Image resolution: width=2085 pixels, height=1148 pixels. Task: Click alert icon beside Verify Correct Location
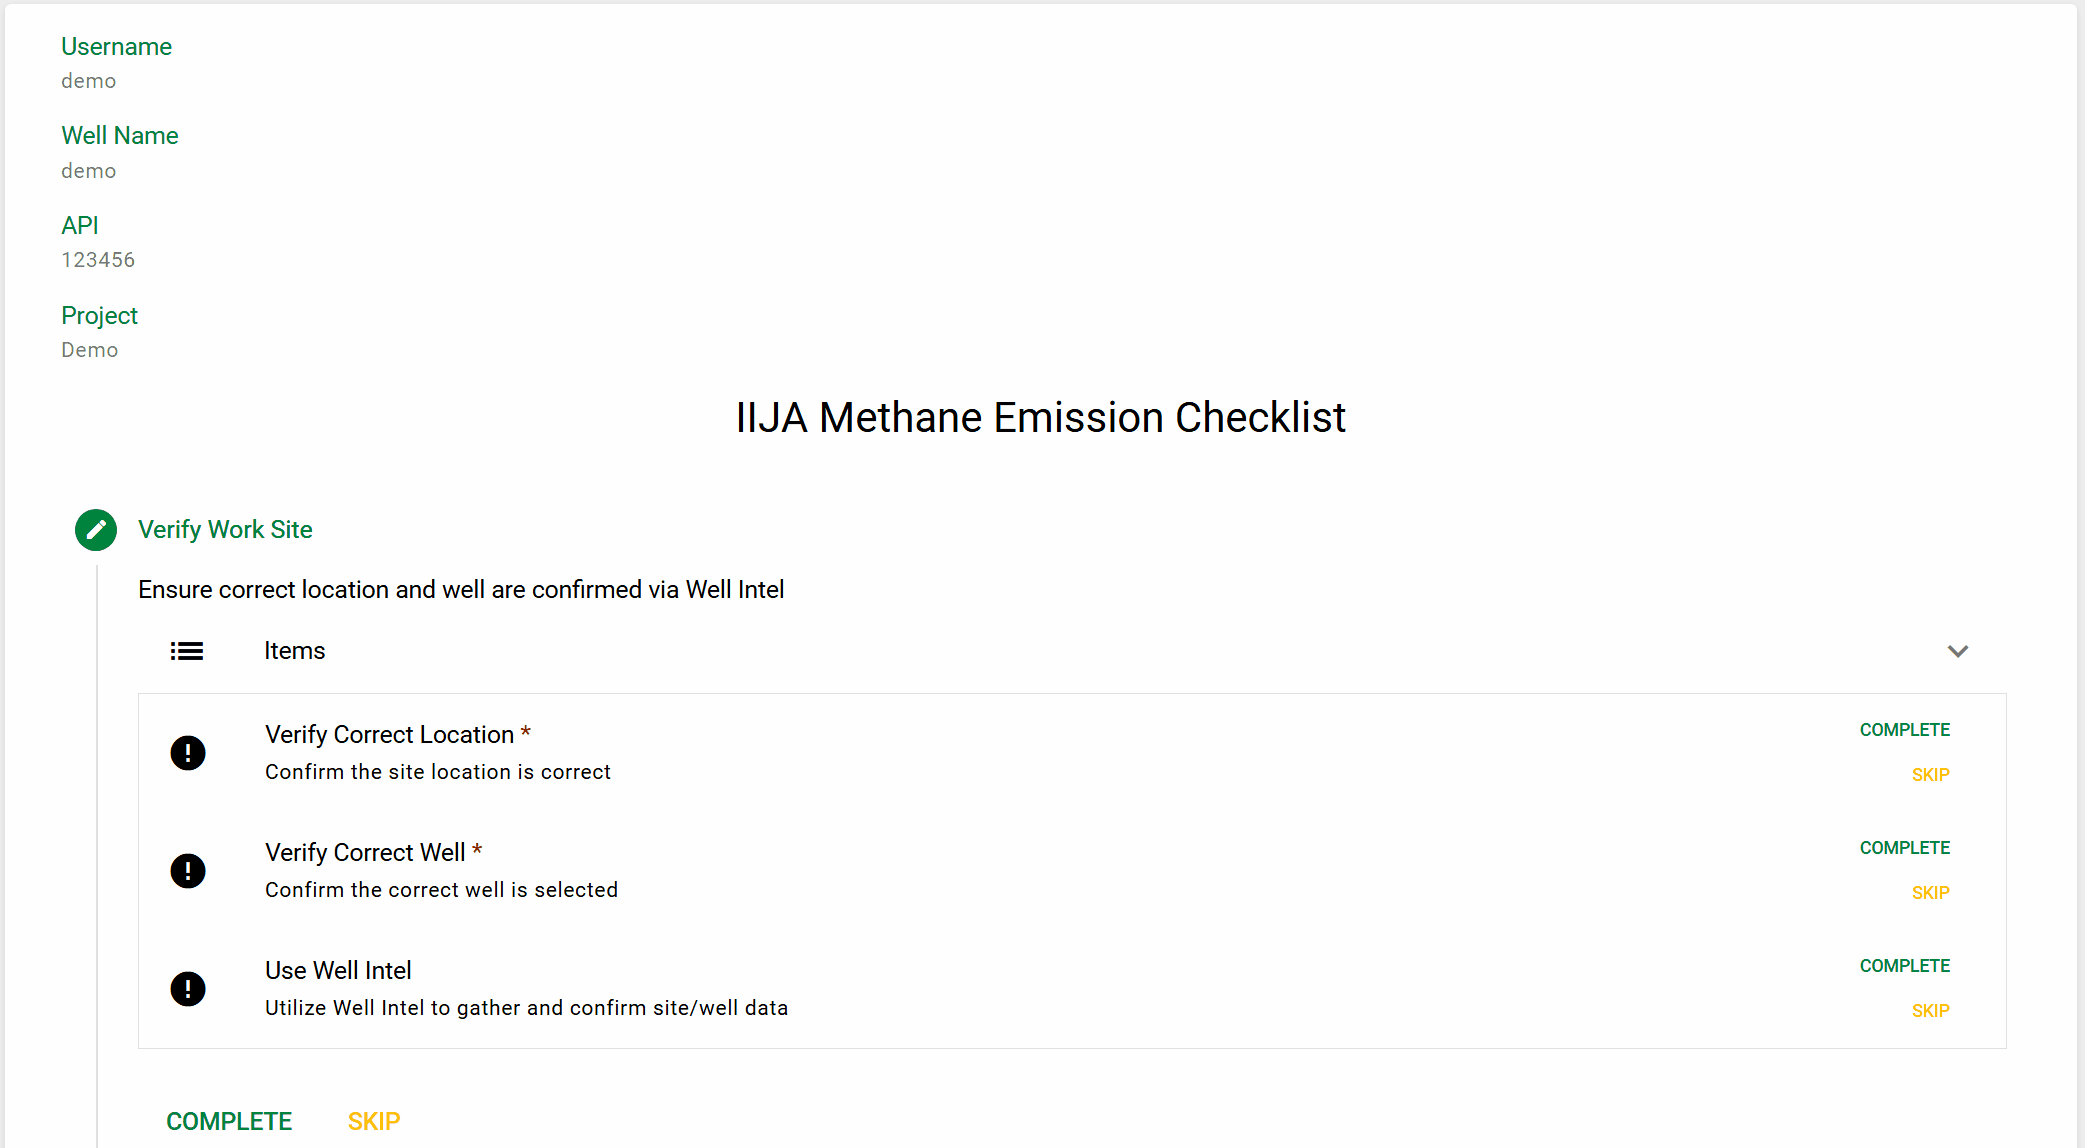click(188, 753)
